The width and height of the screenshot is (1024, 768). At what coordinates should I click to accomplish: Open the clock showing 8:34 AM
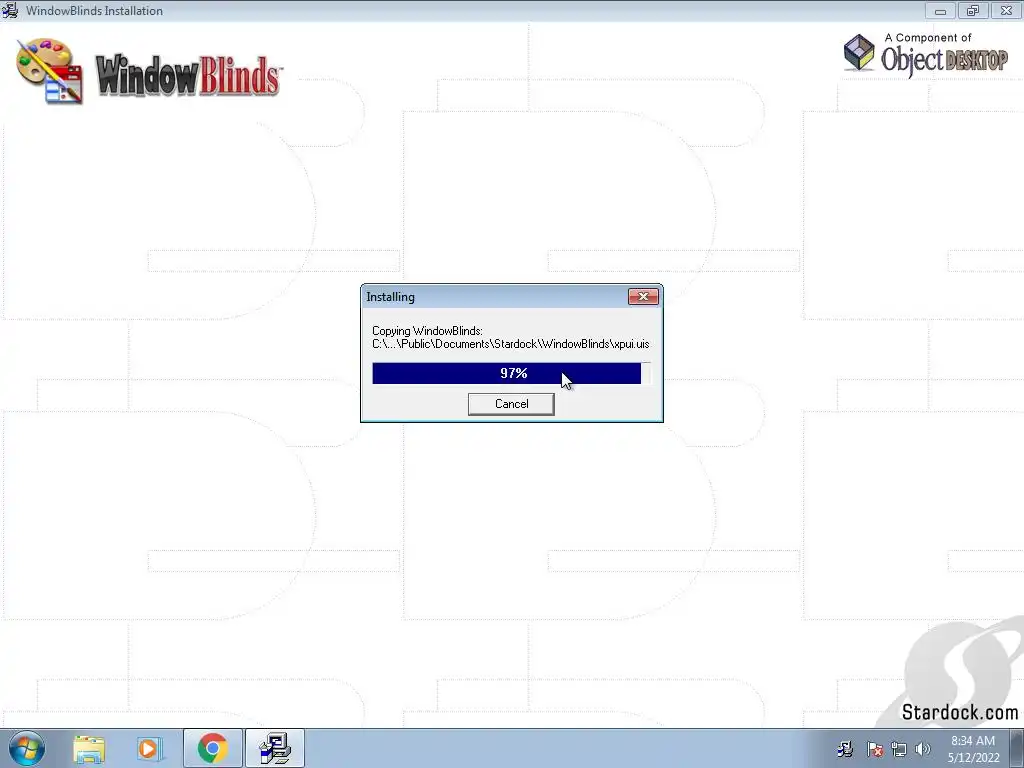pyautogui.click(x=973, y=749)
